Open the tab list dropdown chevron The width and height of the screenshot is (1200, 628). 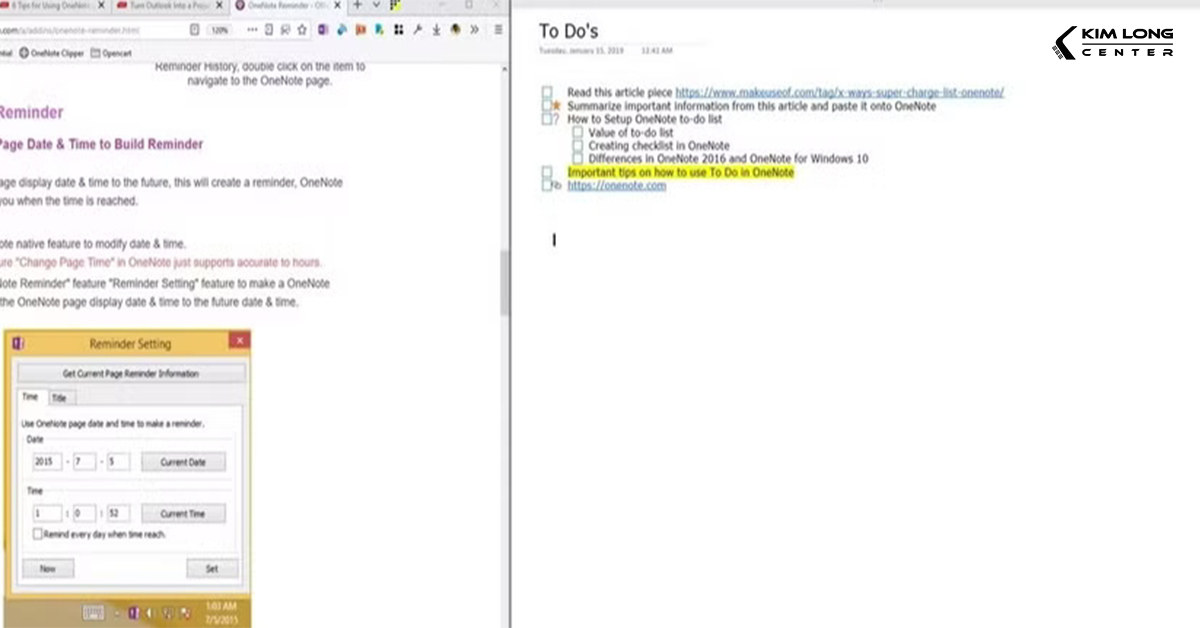378,7
